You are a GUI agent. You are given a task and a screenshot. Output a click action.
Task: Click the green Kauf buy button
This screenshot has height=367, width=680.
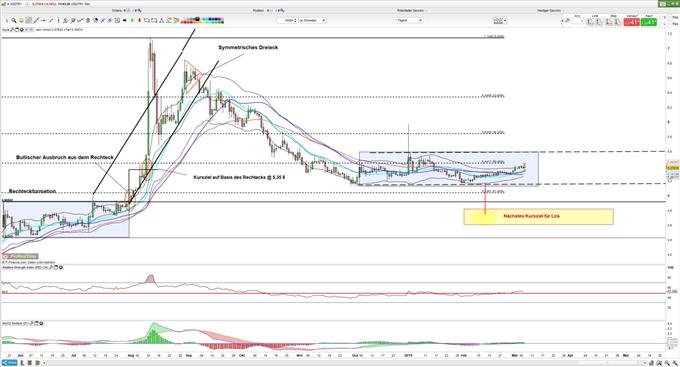[x=649, y=22]
